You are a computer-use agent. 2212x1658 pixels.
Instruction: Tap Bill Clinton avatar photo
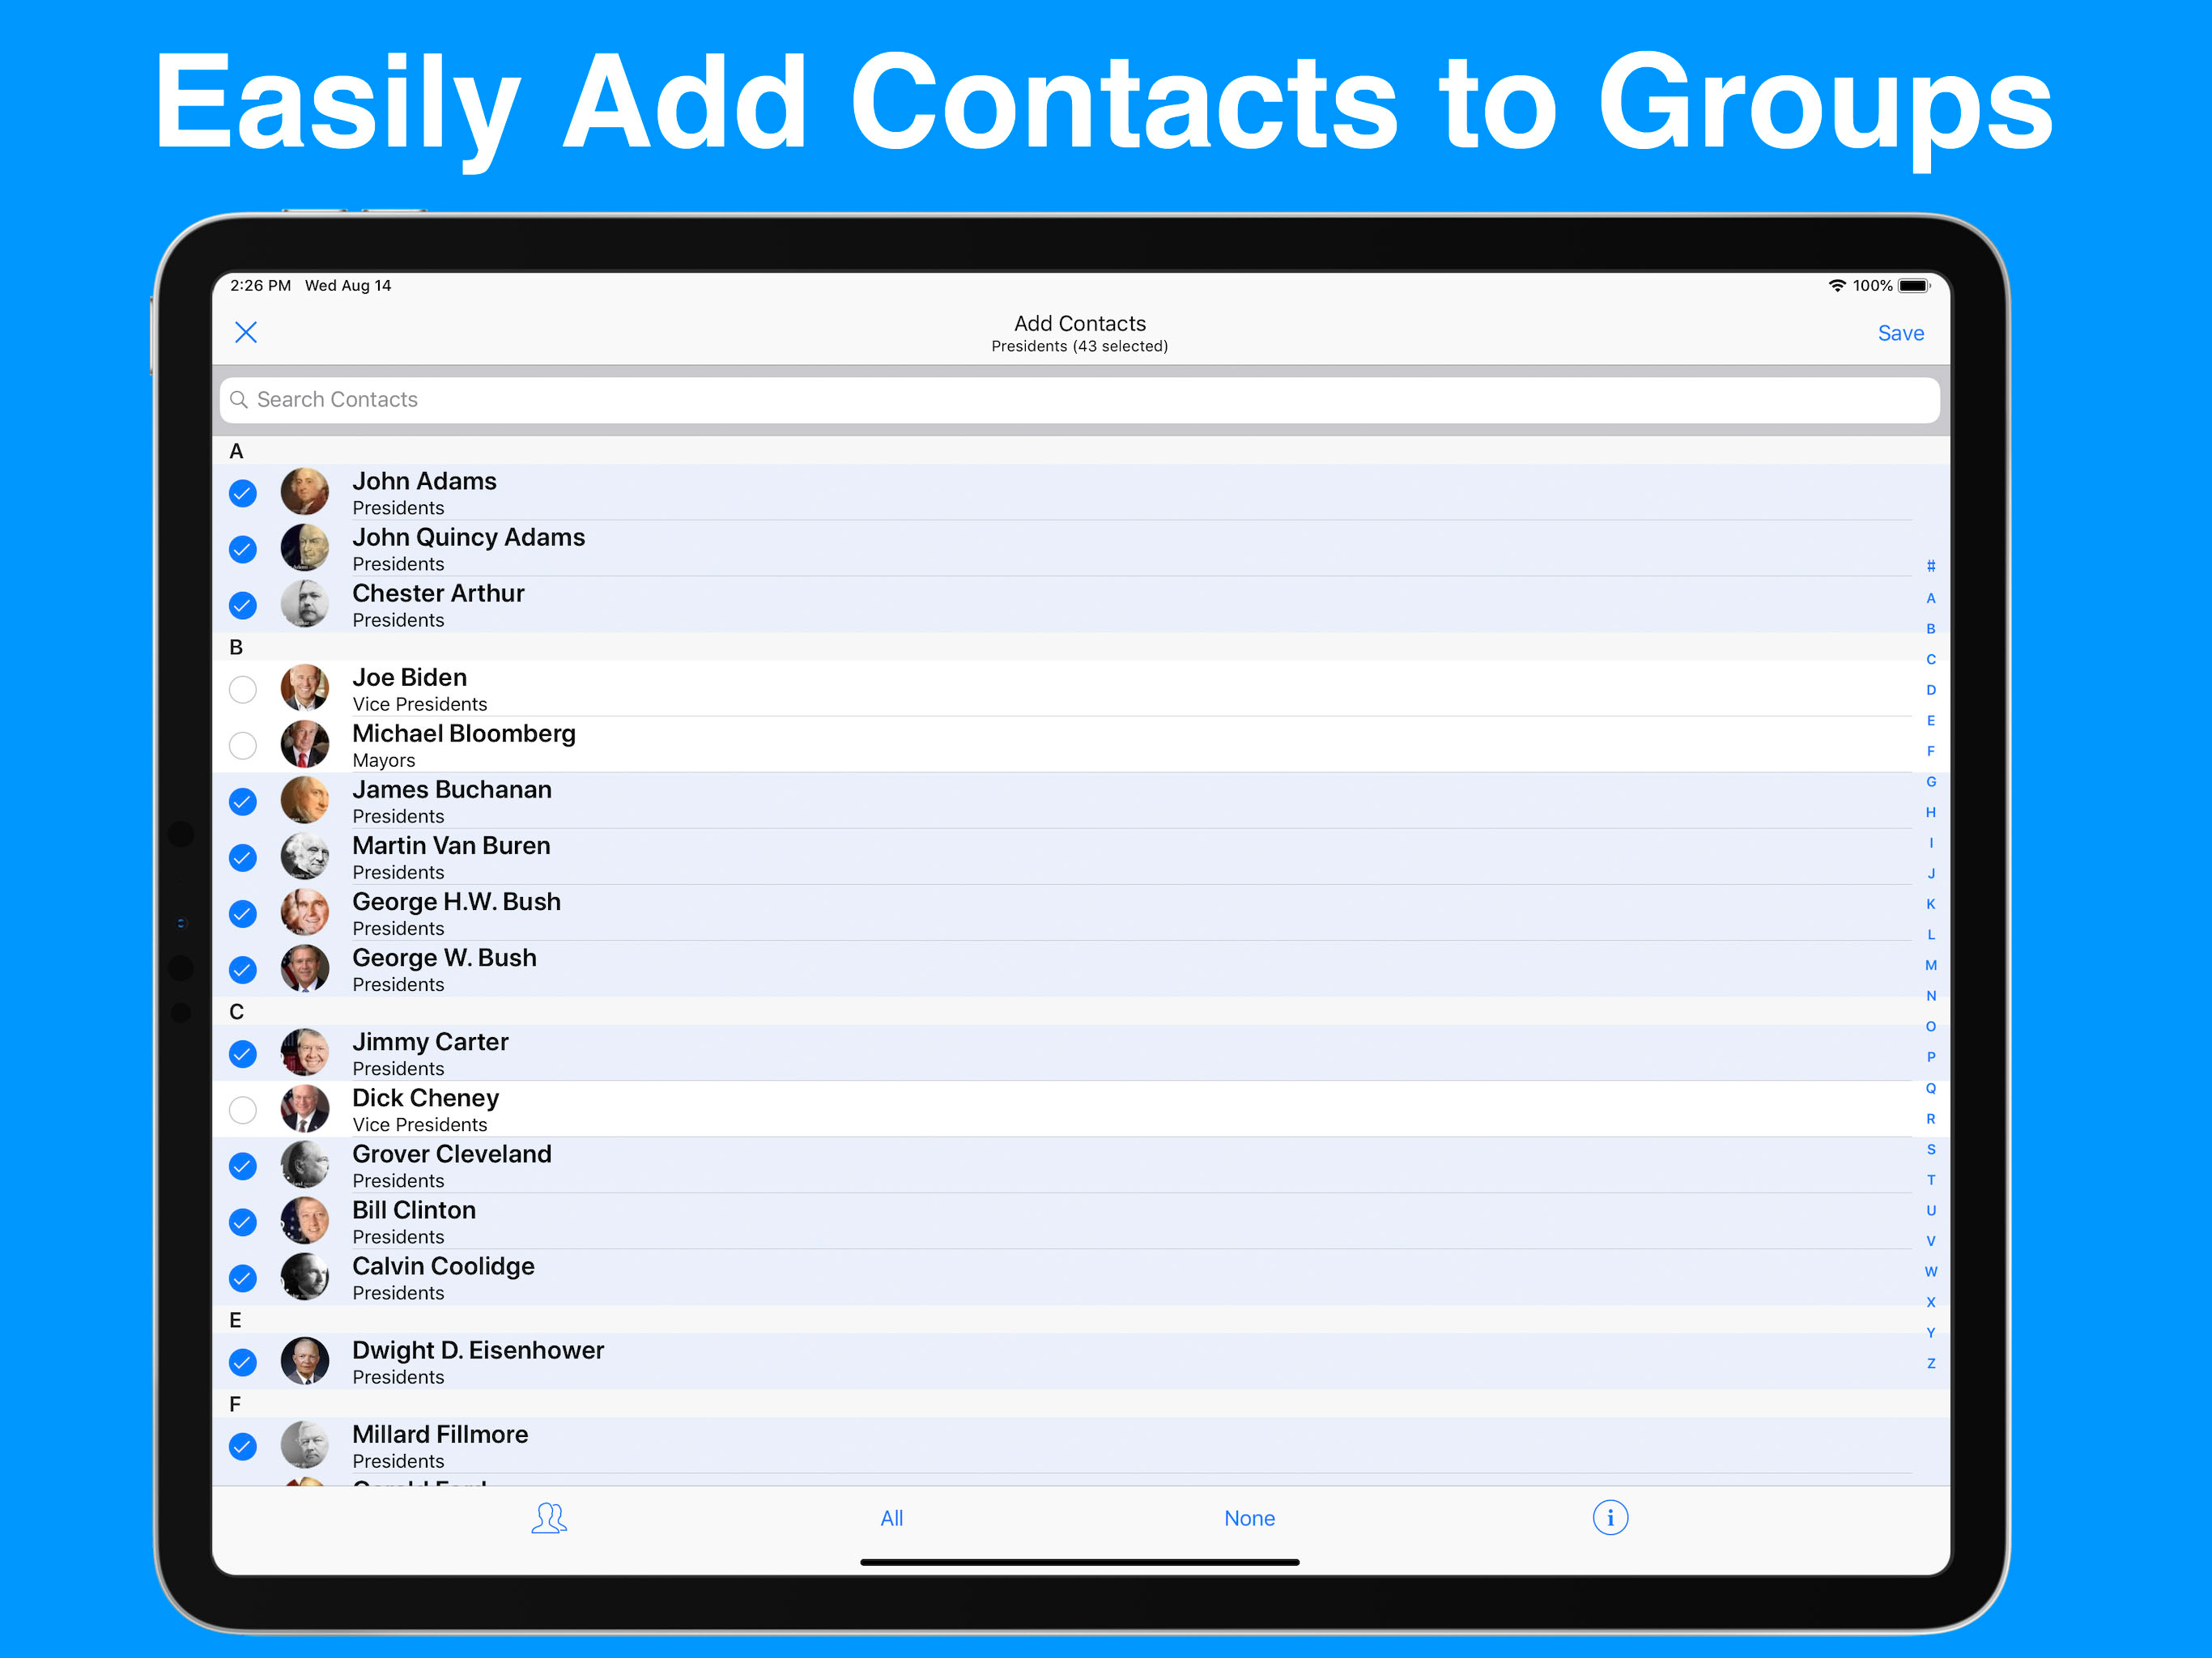click(305, 1220)
